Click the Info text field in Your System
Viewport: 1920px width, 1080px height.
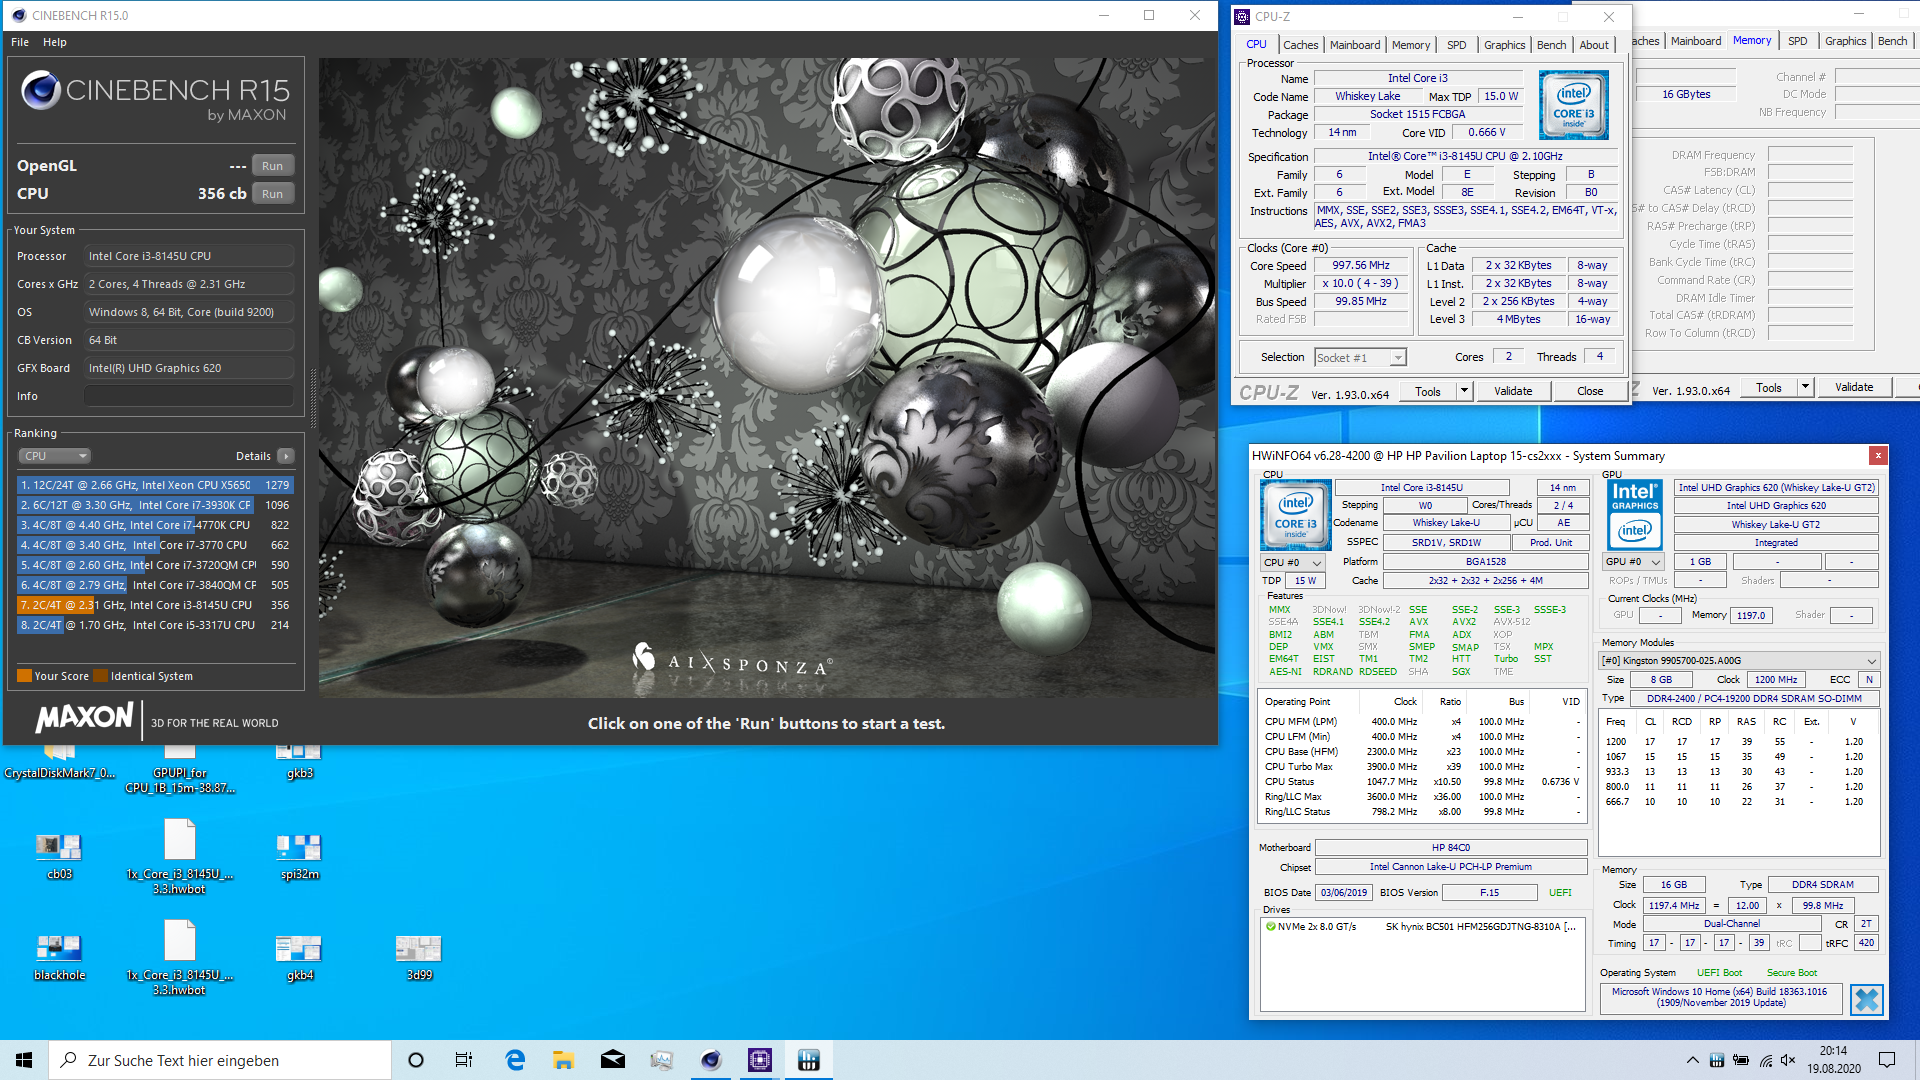pyautogui.click(x=189, y=396)
